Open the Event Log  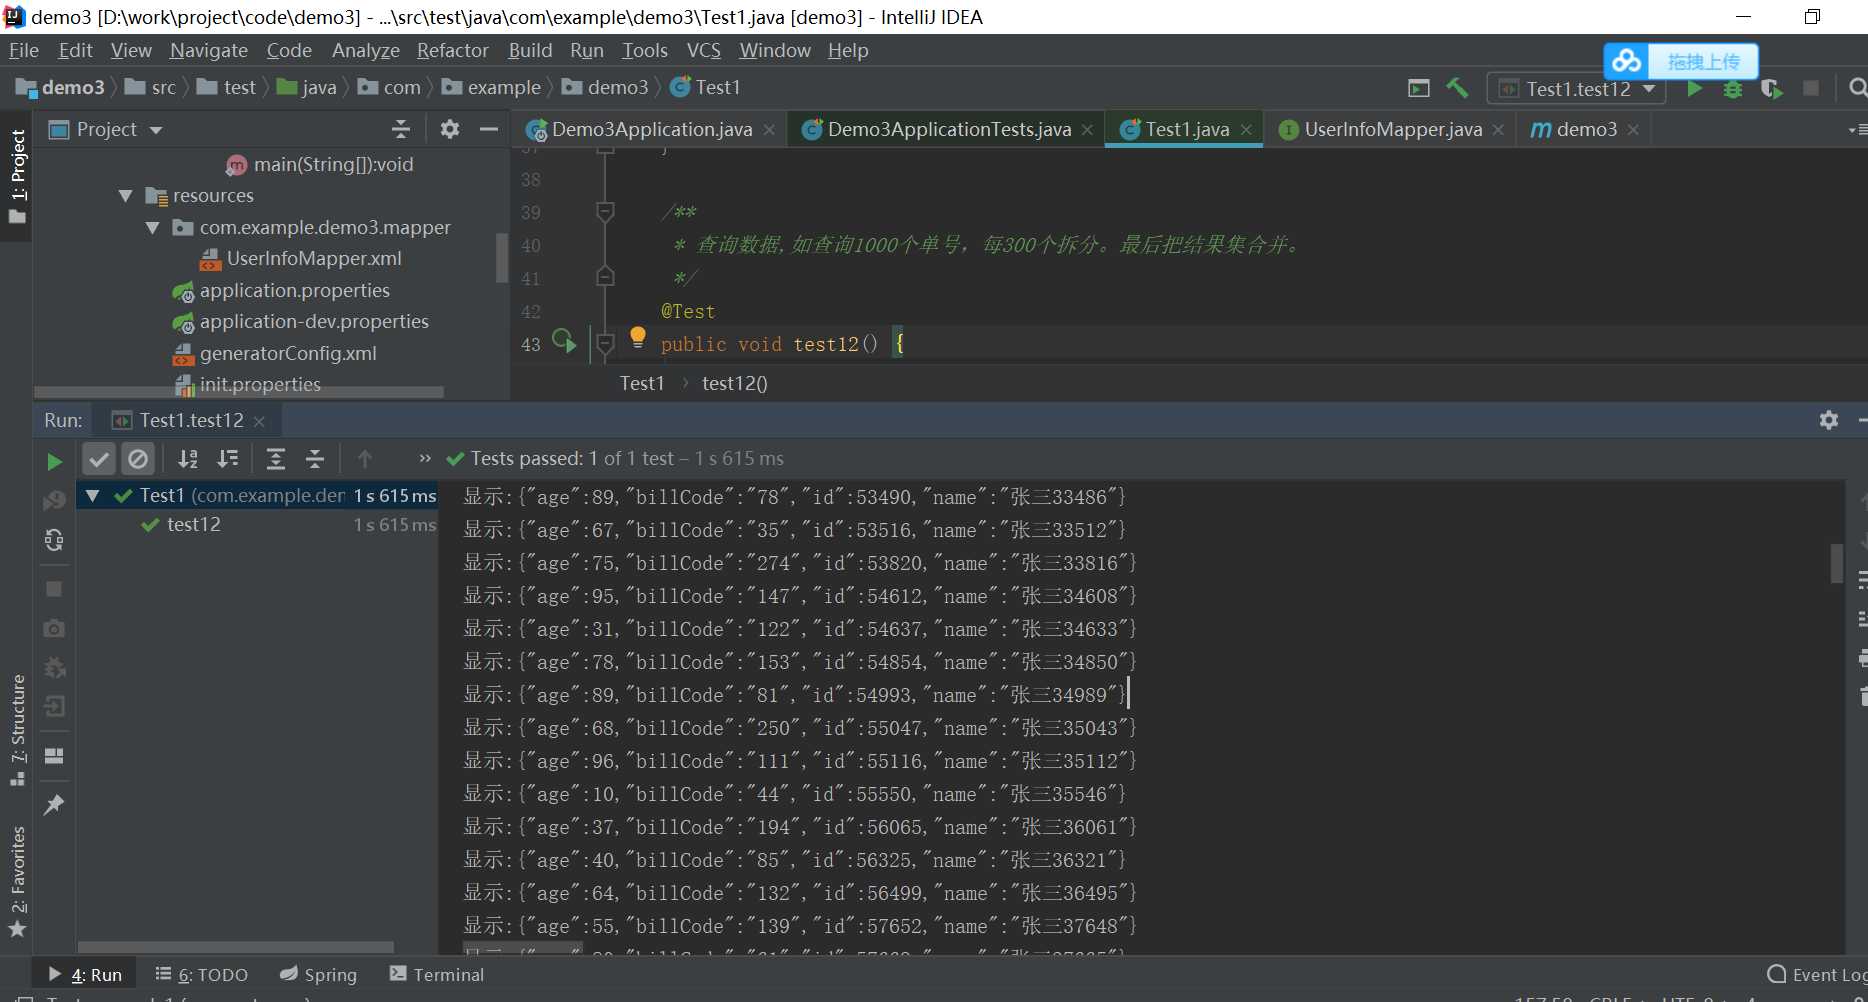[x=1816, y=974]
